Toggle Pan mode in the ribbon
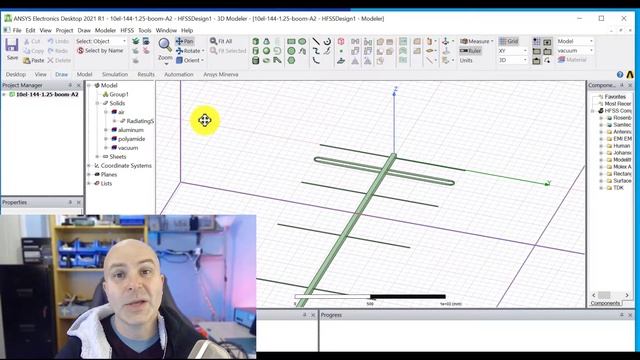The height and width of the screenshot is (360, 640). 184,41
